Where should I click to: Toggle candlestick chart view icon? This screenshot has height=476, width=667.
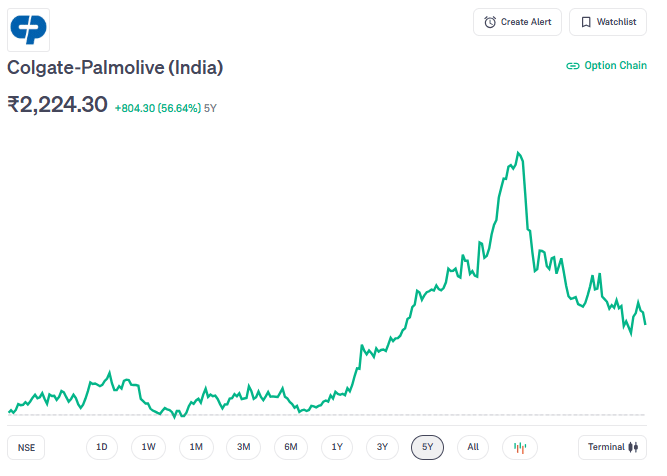[x=520, y=447]
